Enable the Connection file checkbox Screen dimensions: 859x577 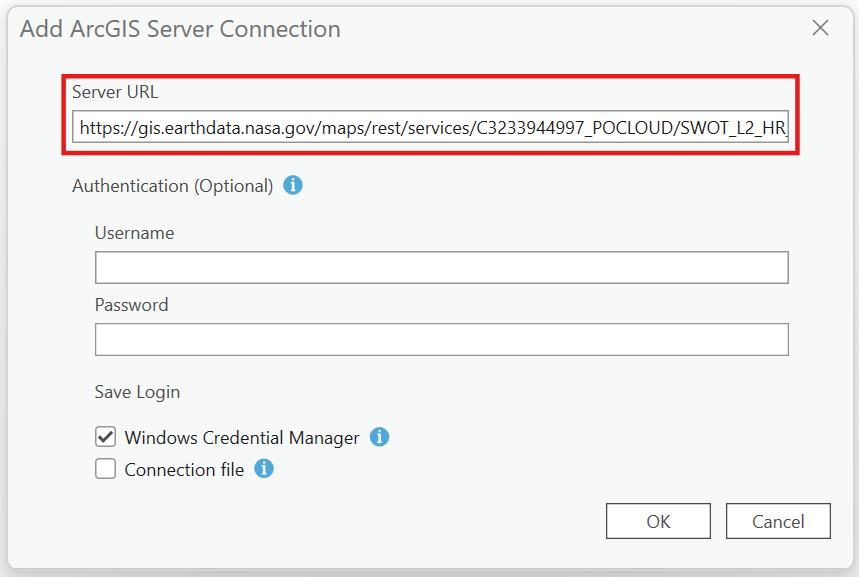(105, 469)
